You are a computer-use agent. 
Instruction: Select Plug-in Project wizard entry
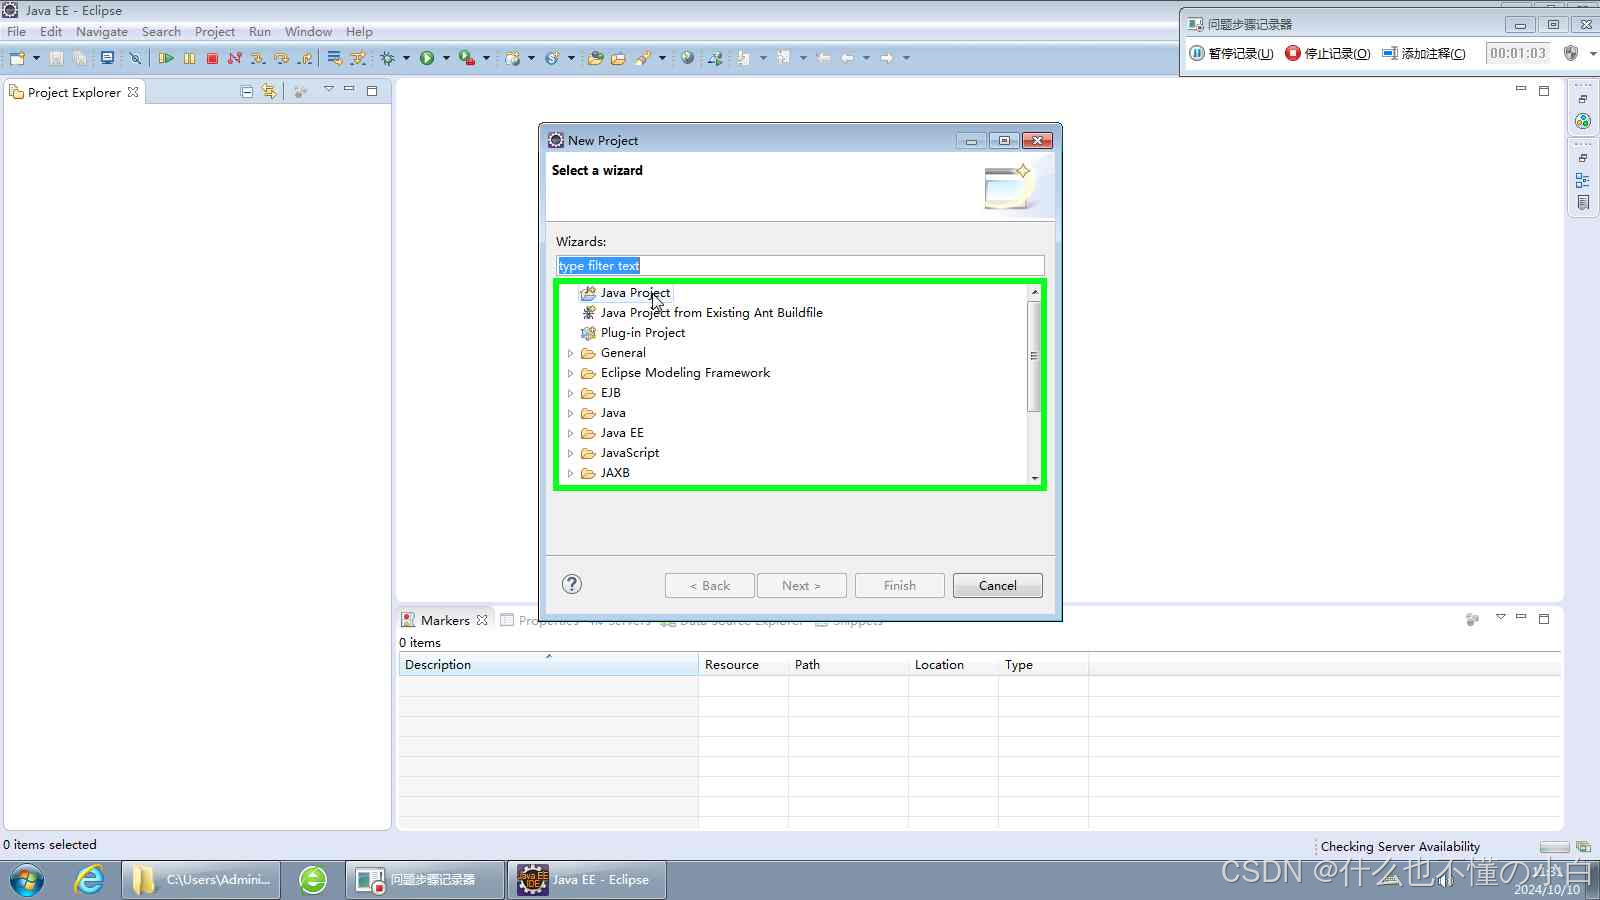pos(642,333)
